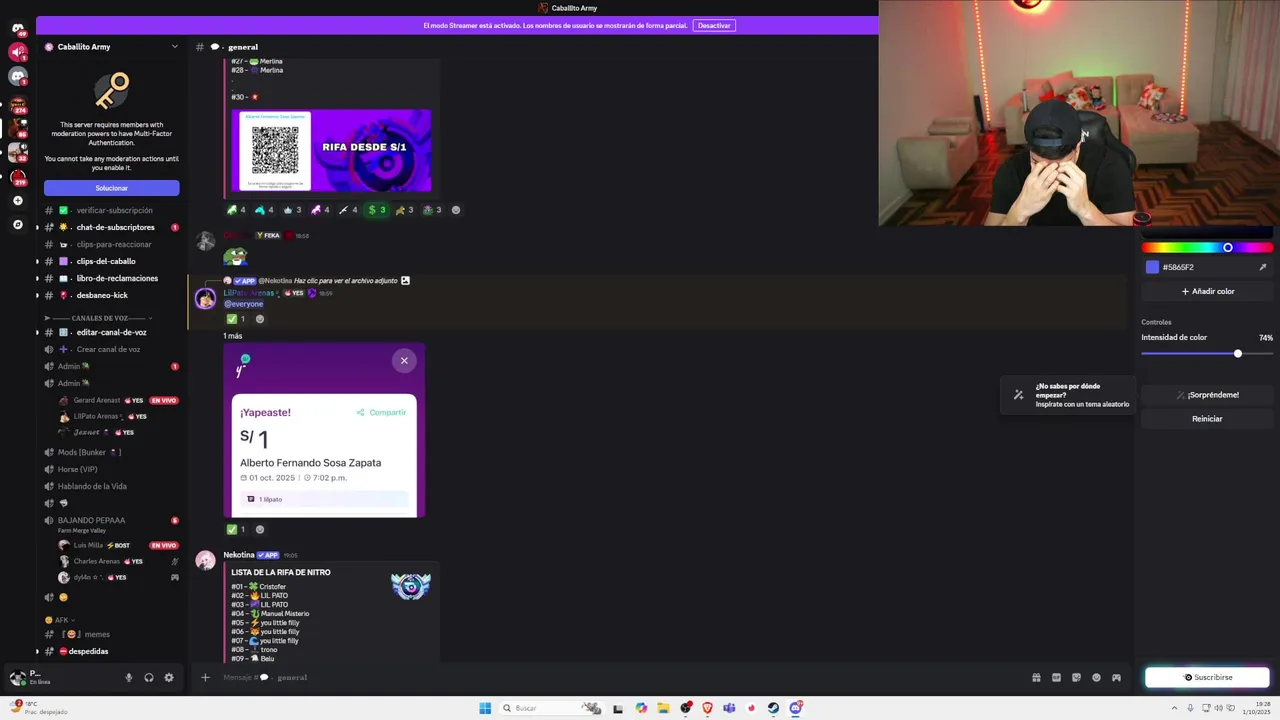Click the Reiniciar button
This screenshot has height=720, width=1280.
tap(1207, 419)
